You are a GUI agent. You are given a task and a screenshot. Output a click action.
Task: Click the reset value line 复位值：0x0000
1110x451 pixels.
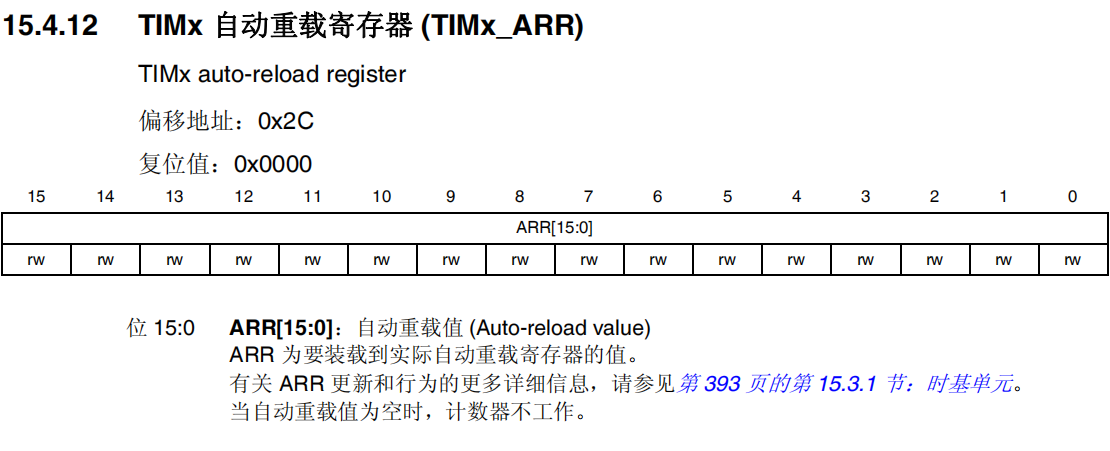pos(225,164)
